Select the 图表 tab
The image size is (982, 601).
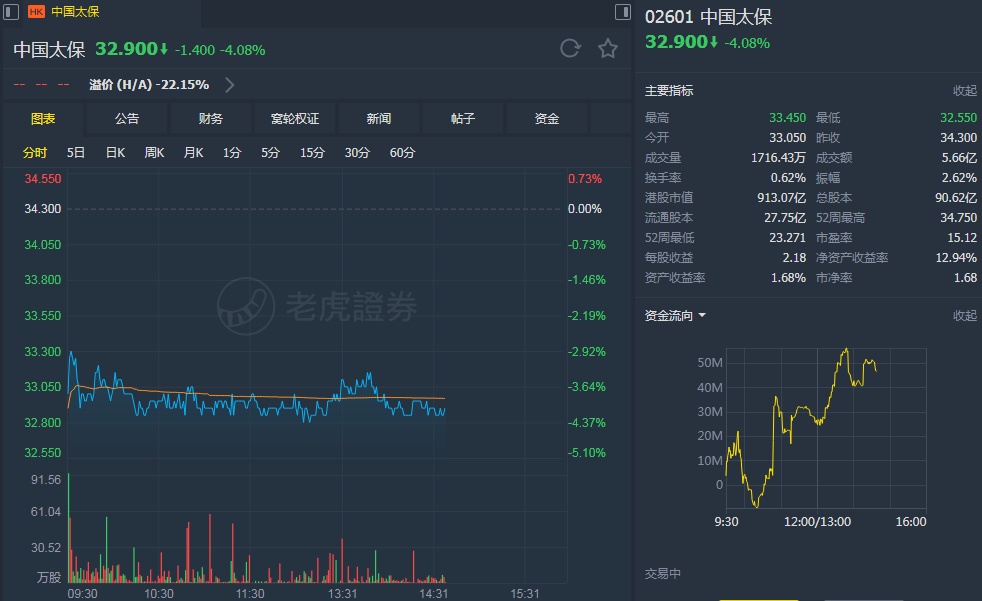[43, 119]
